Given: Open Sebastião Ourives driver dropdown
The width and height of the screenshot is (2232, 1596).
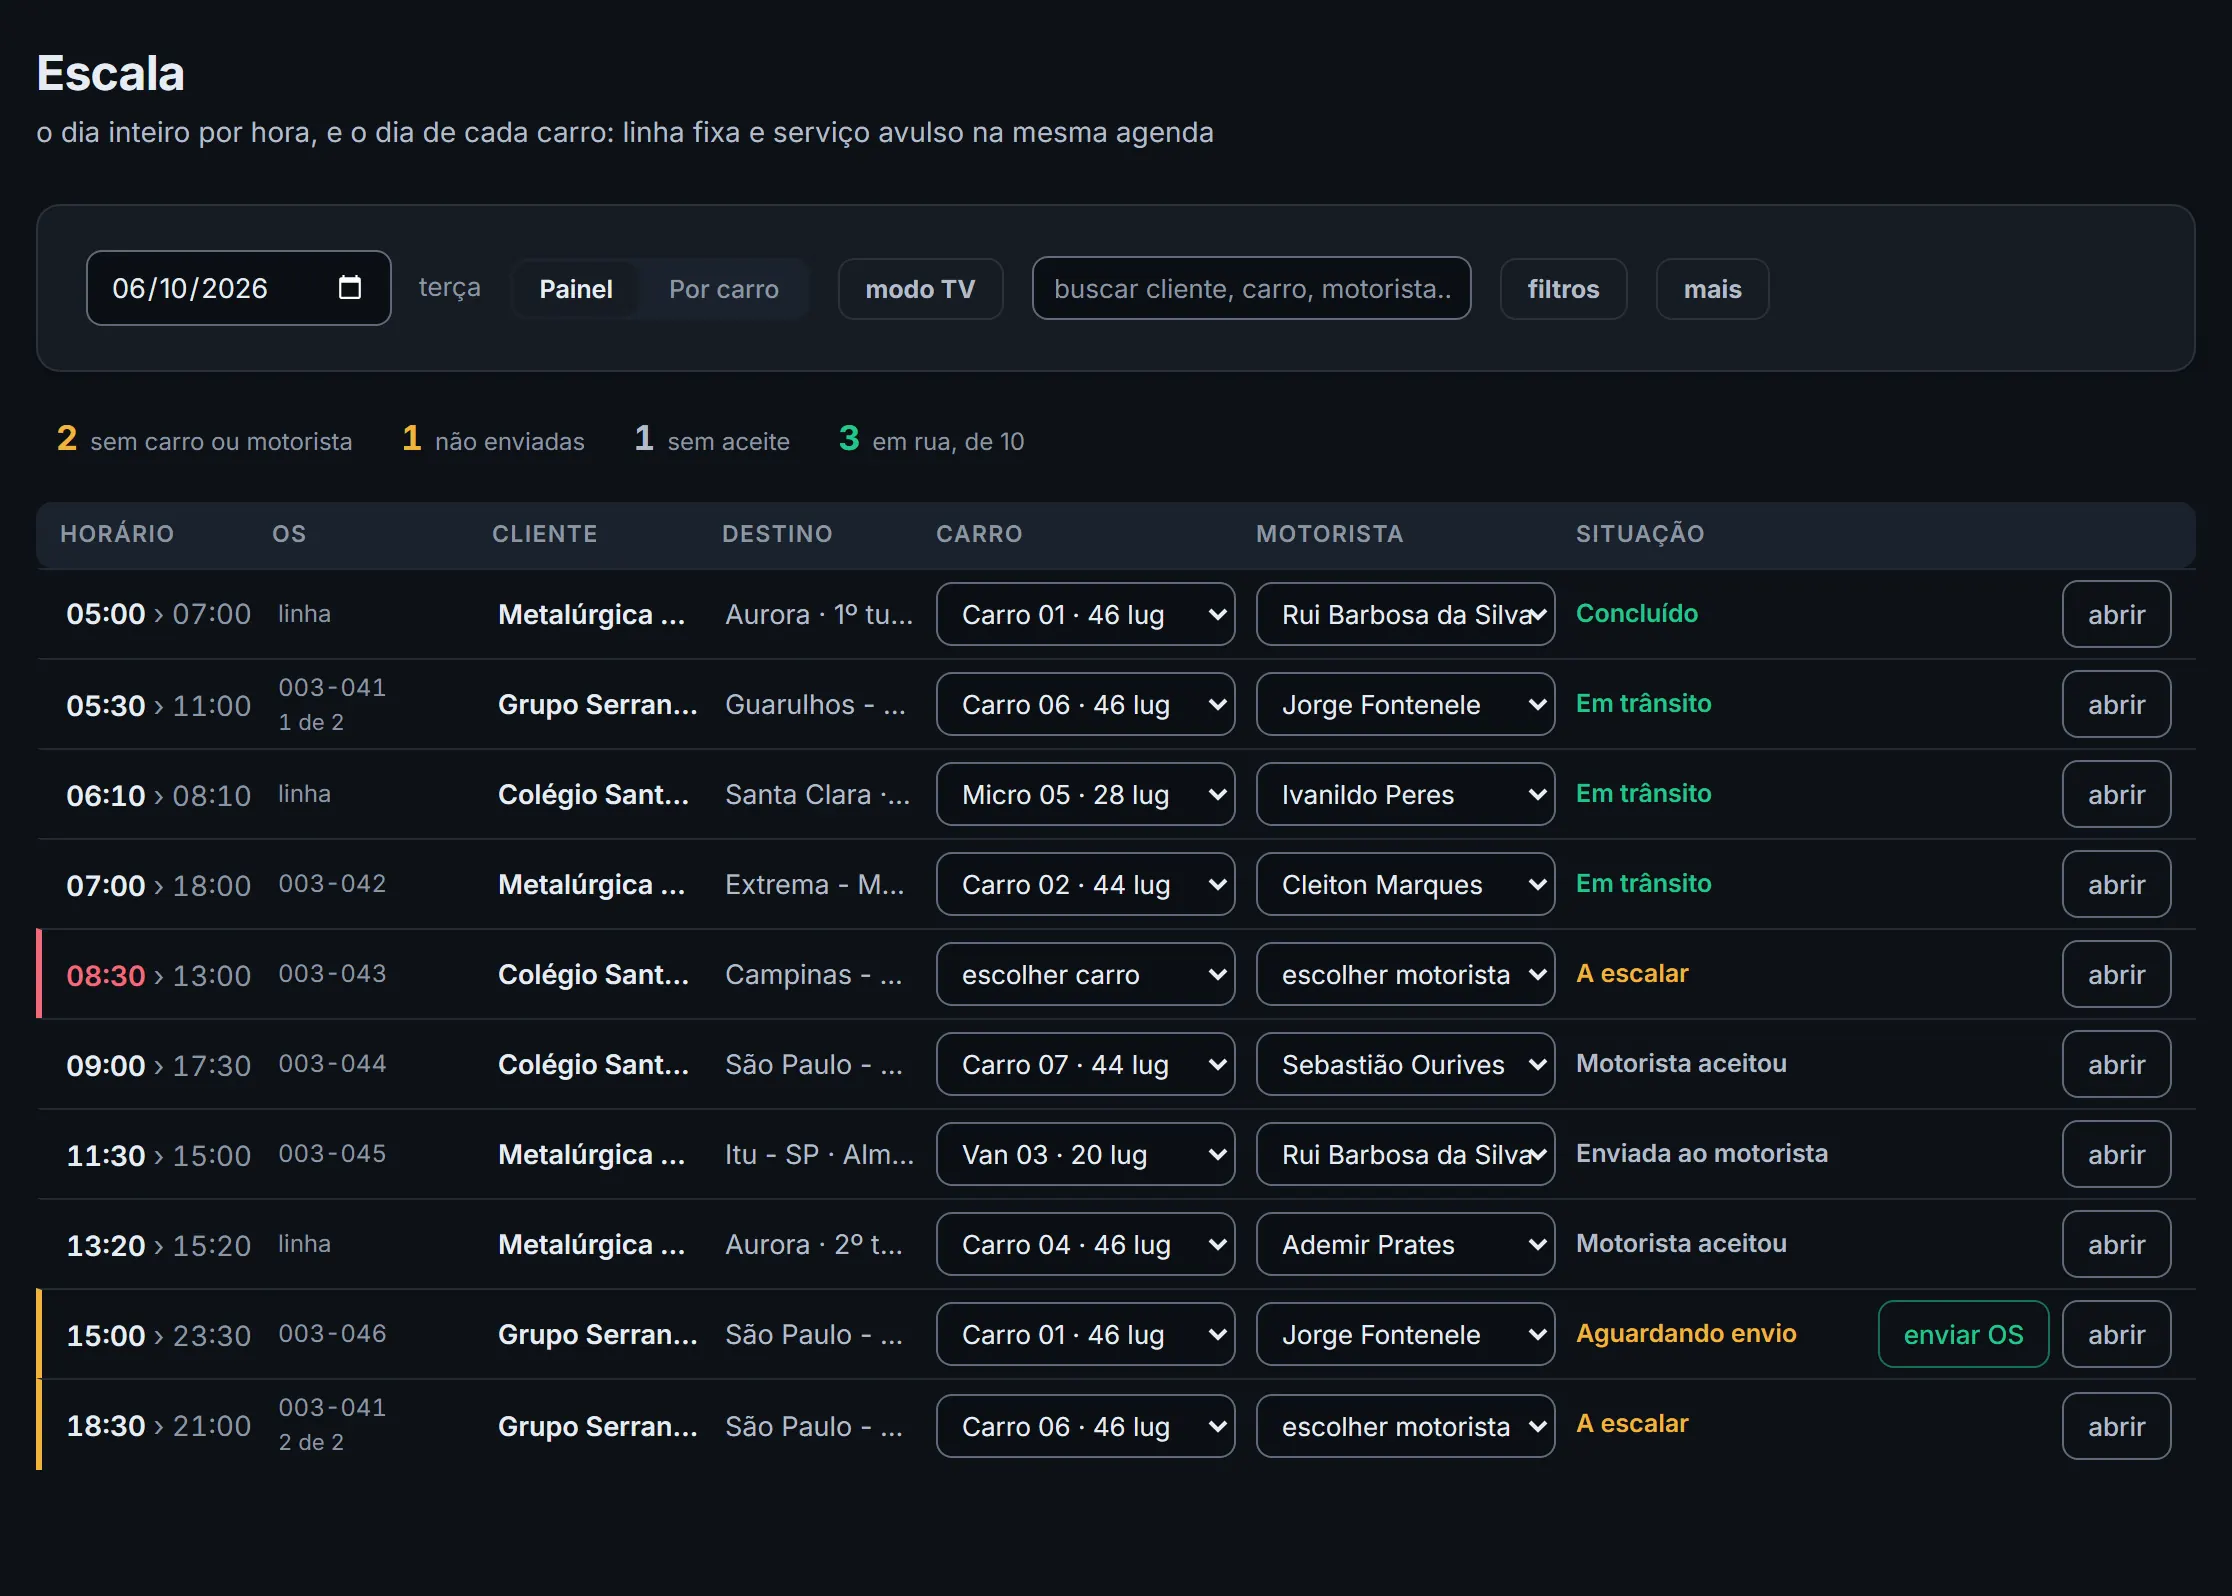Looking at the screenshot, I should coord(1405,1064).
